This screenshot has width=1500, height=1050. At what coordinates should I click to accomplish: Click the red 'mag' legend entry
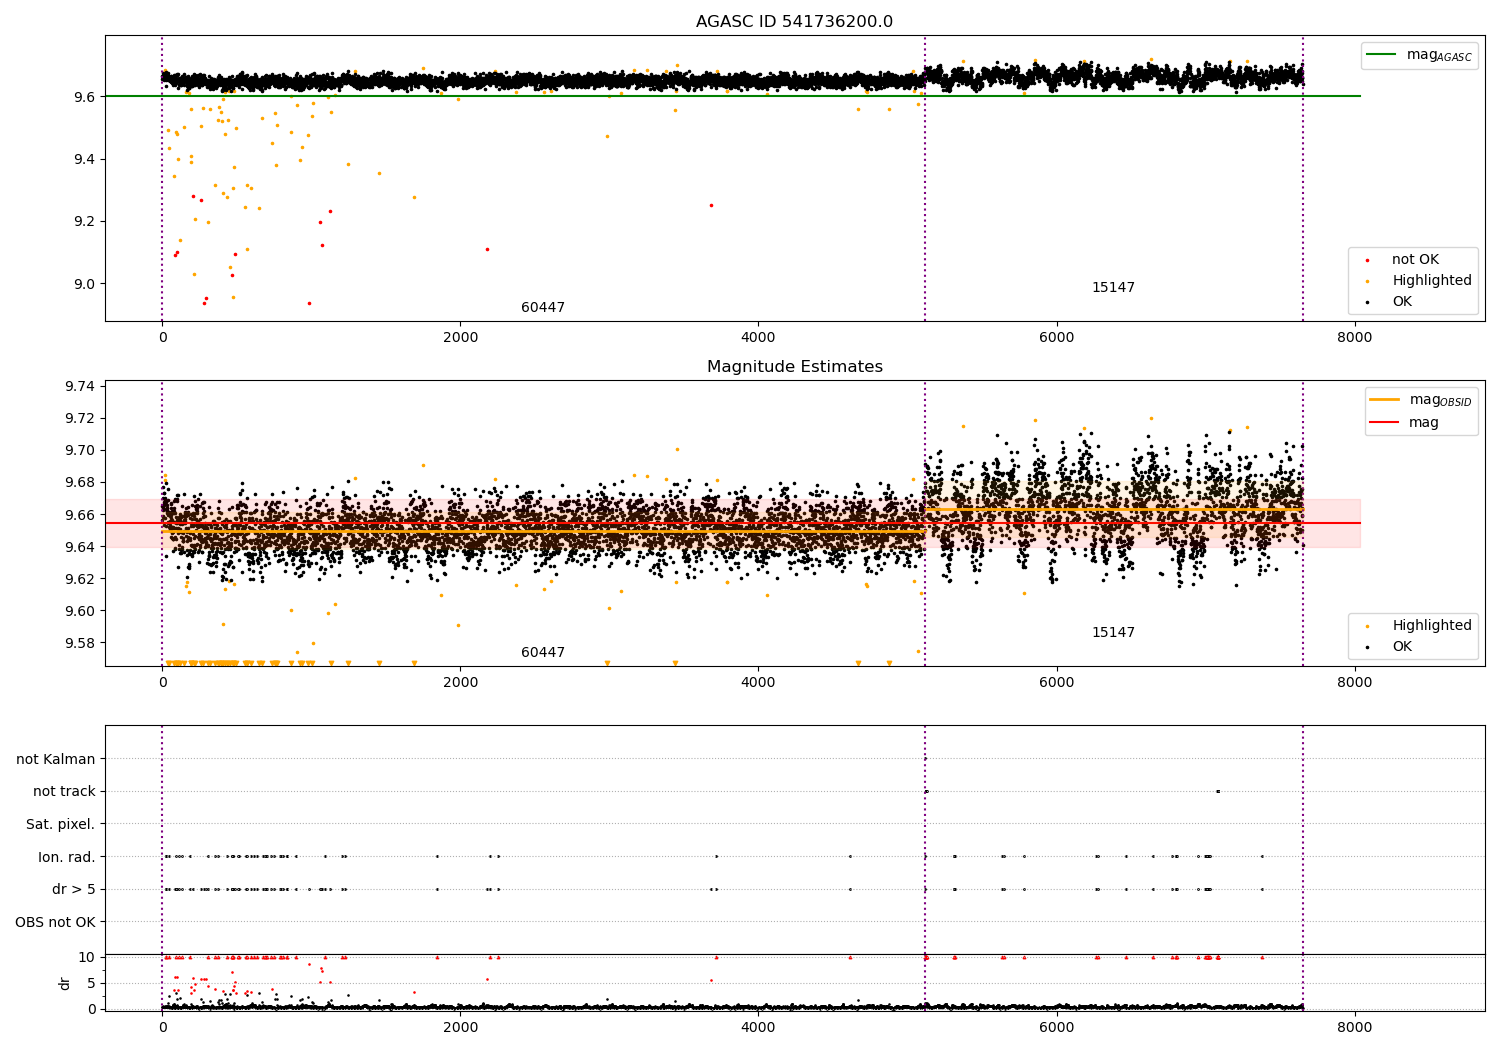[1405, 422]
